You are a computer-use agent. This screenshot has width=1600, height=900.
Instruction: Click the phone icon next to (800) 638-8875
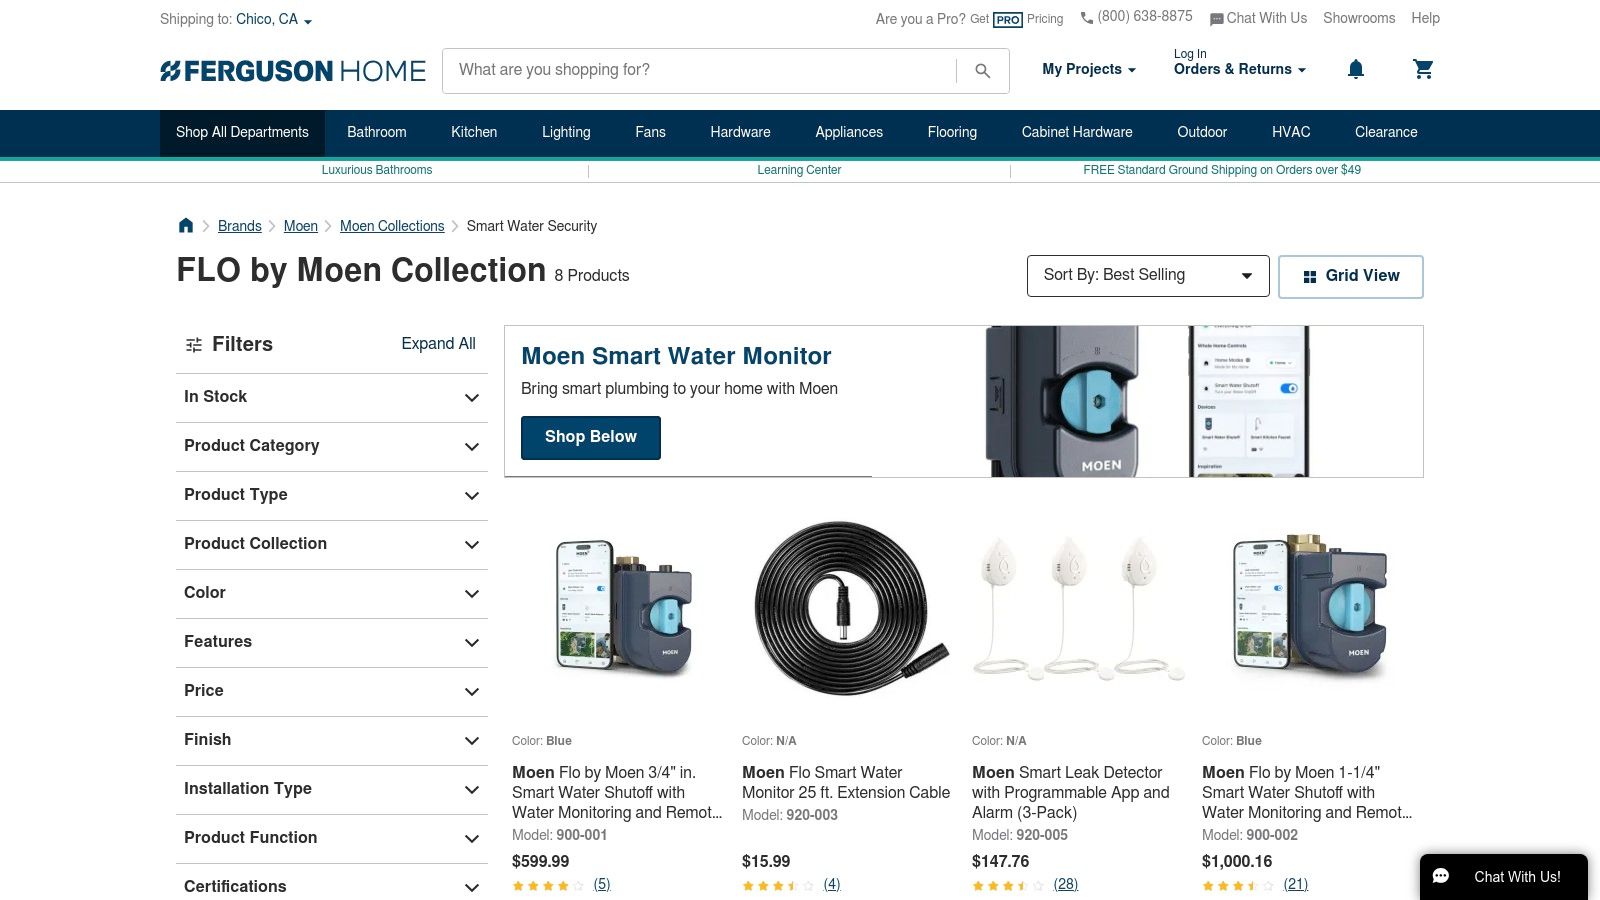pos(1087,18)
